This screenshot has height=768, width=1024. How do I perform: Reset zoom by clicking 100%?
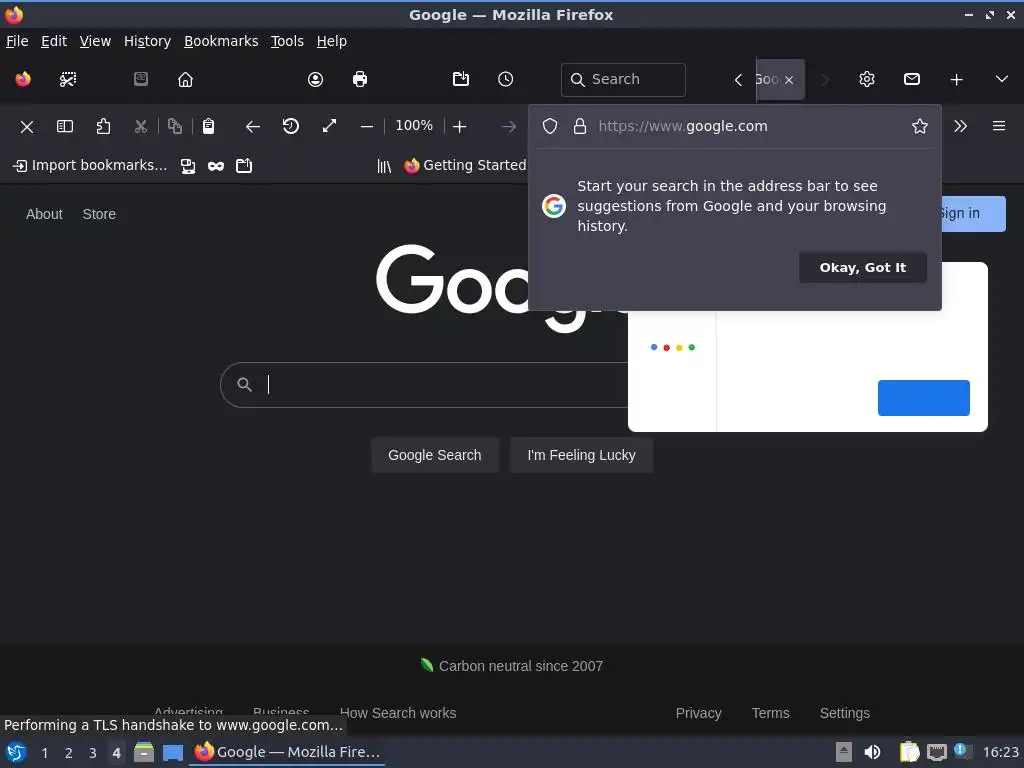[x=414, y=125]
